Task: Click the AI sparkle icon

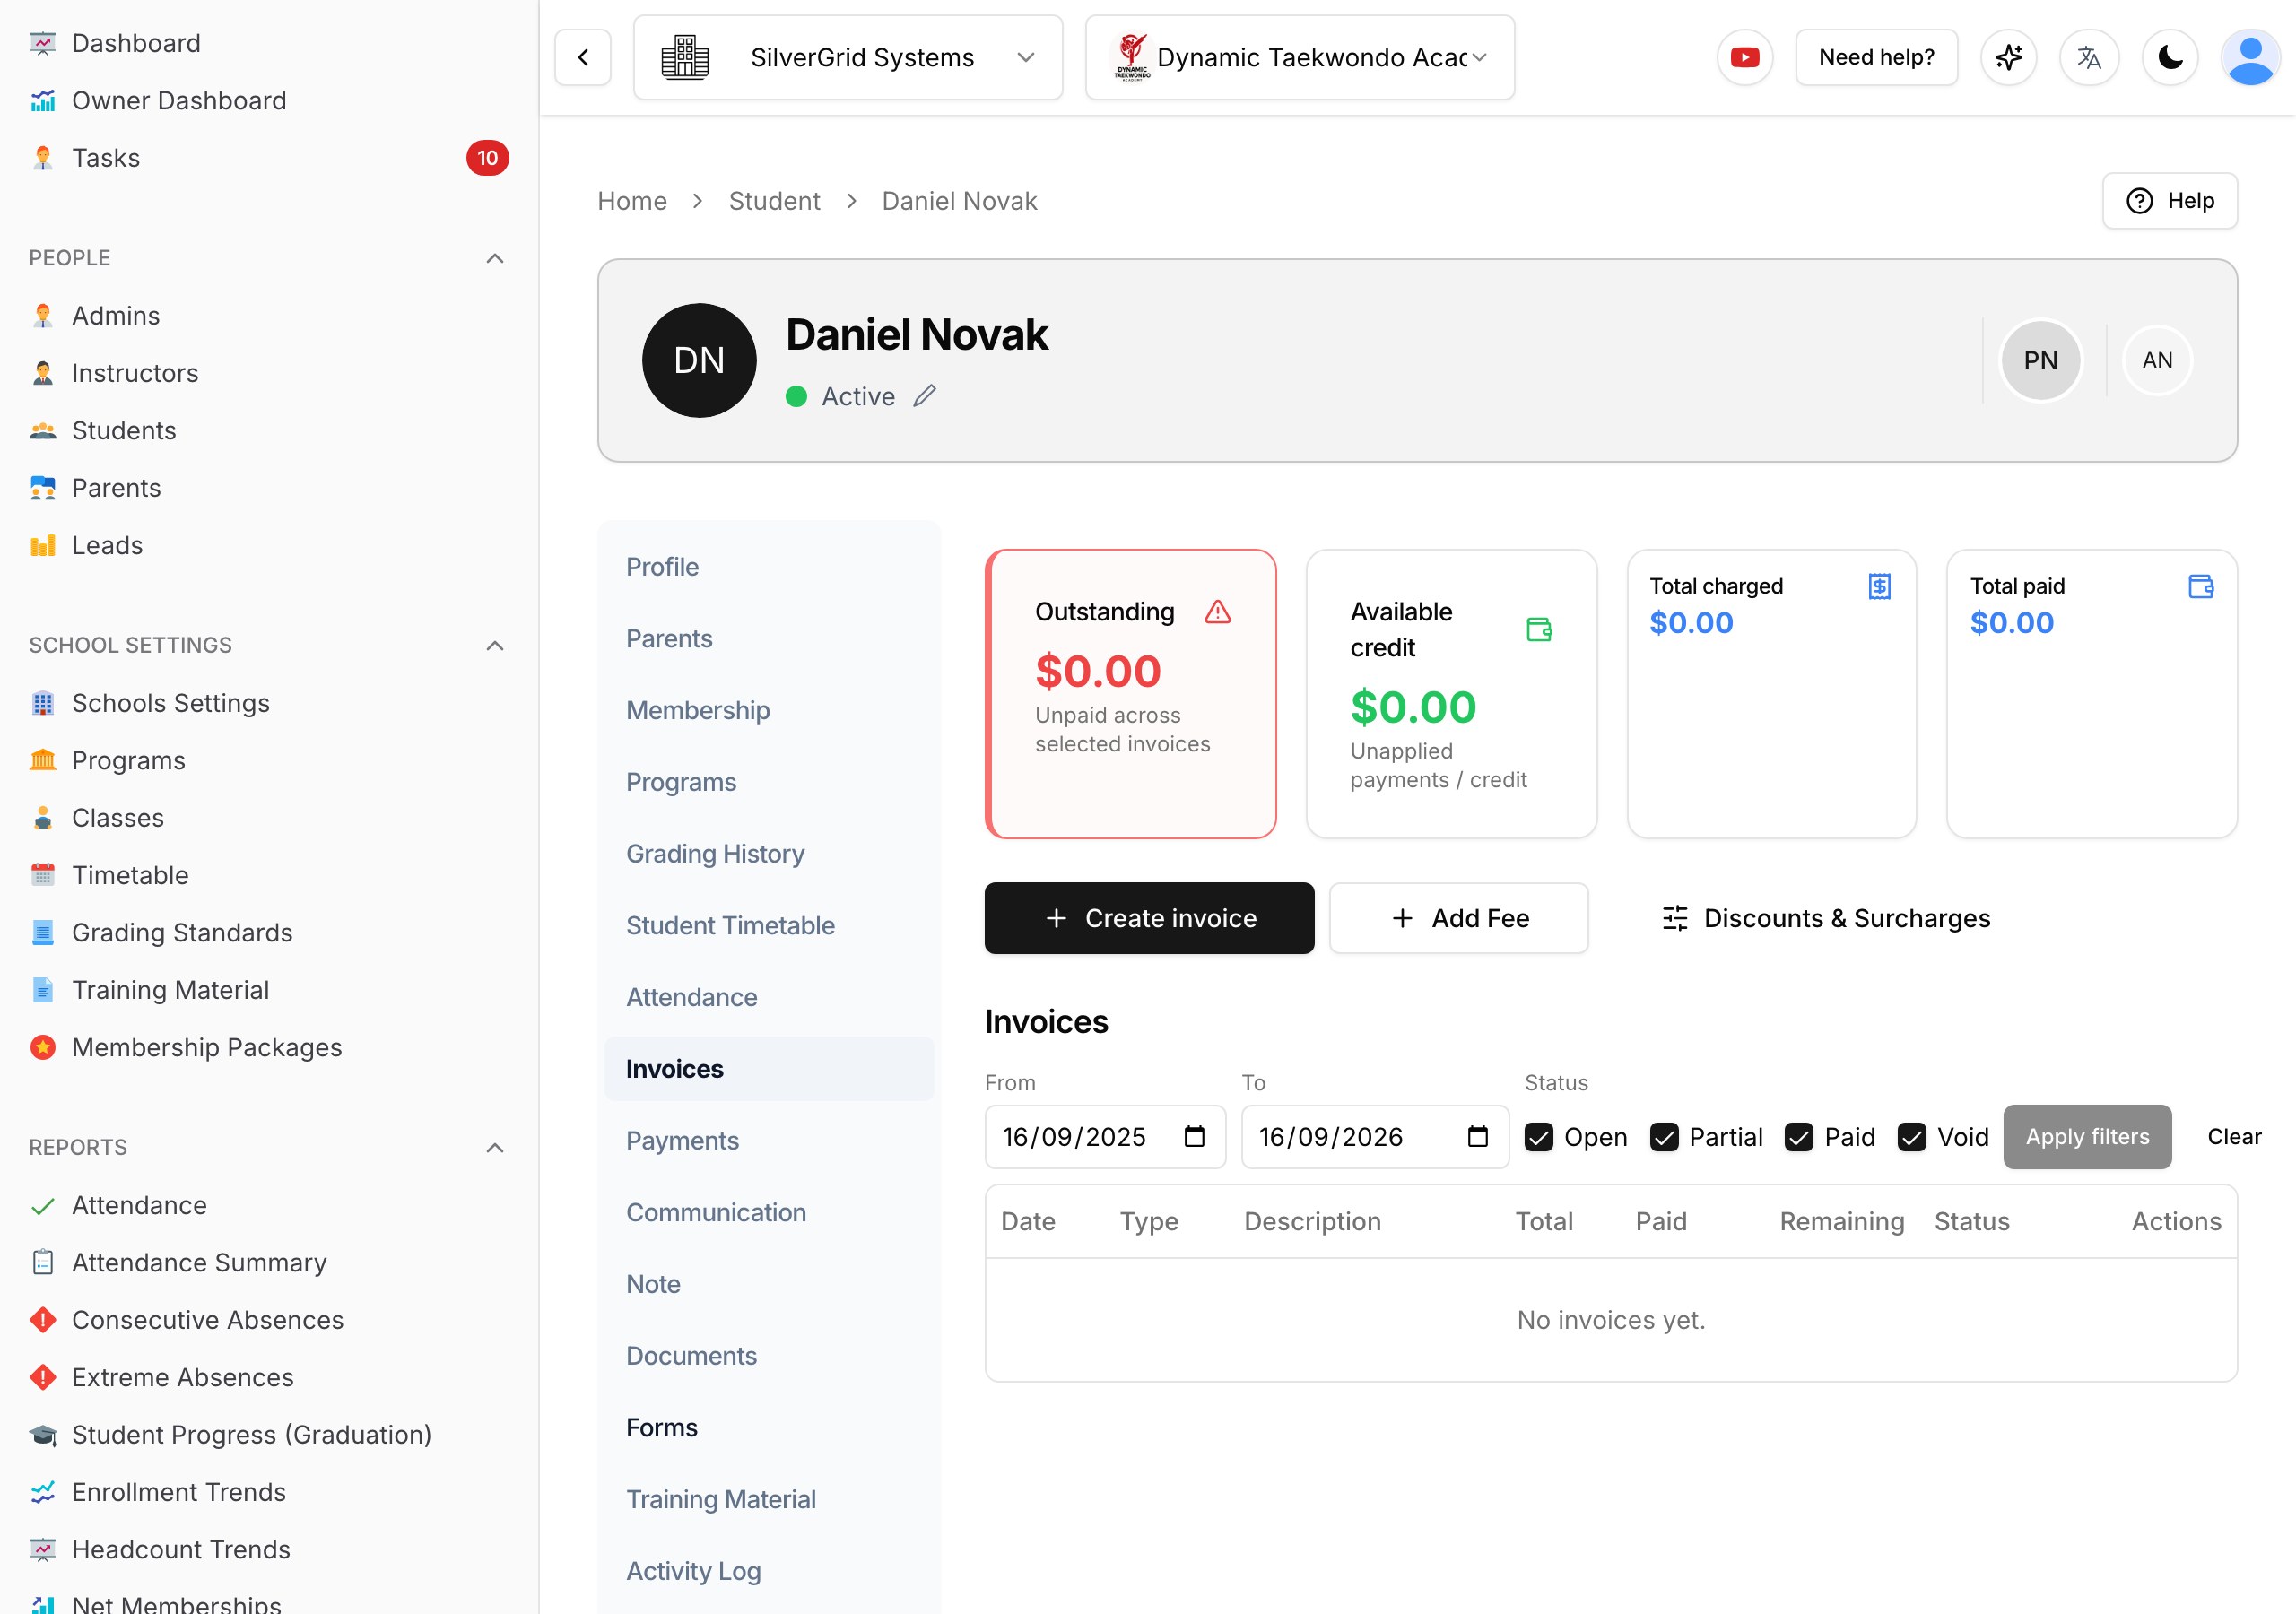Action: point(2009,58)
